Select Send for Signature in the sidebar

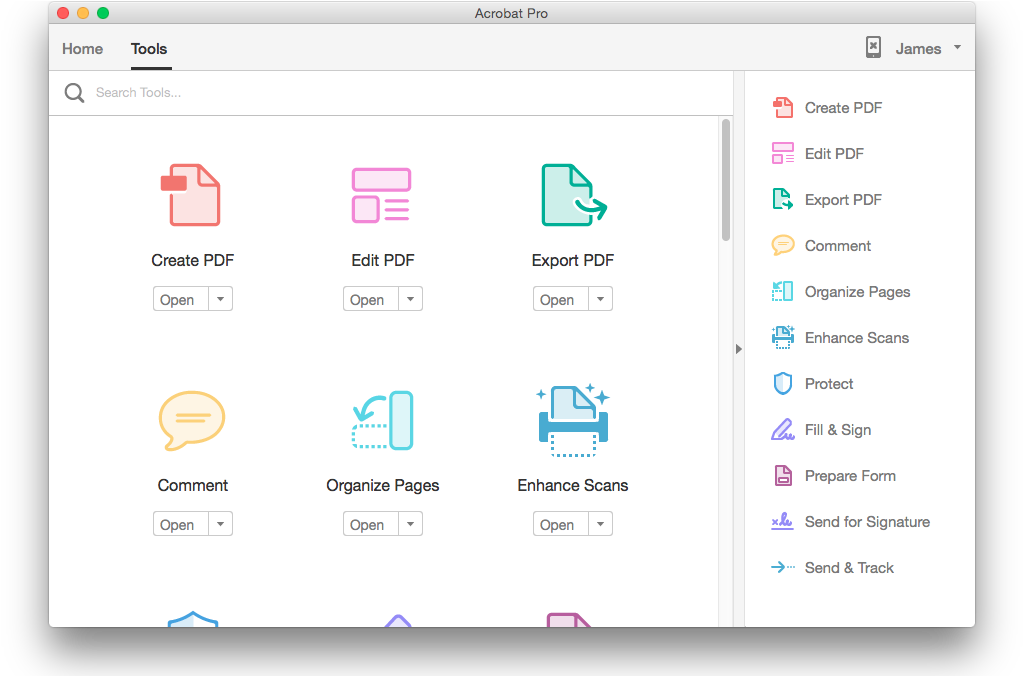[864, 521]
